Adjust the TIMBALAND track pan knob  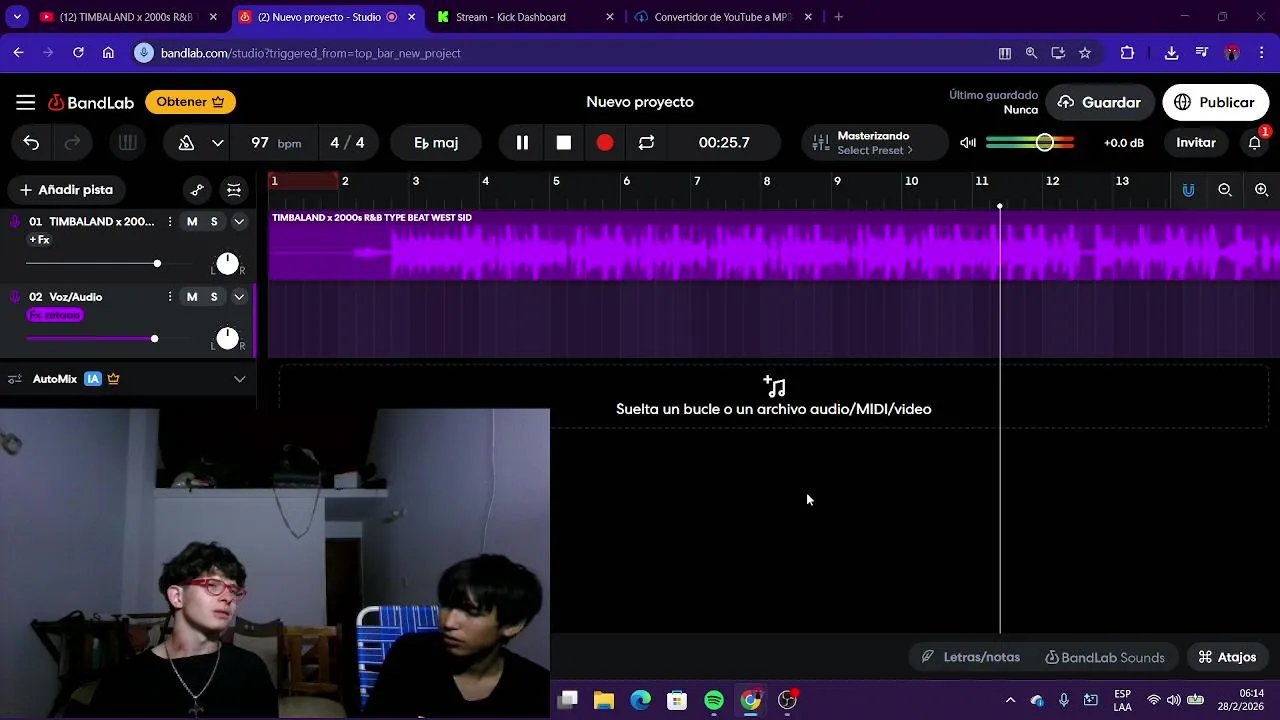(x=227, y=263)
